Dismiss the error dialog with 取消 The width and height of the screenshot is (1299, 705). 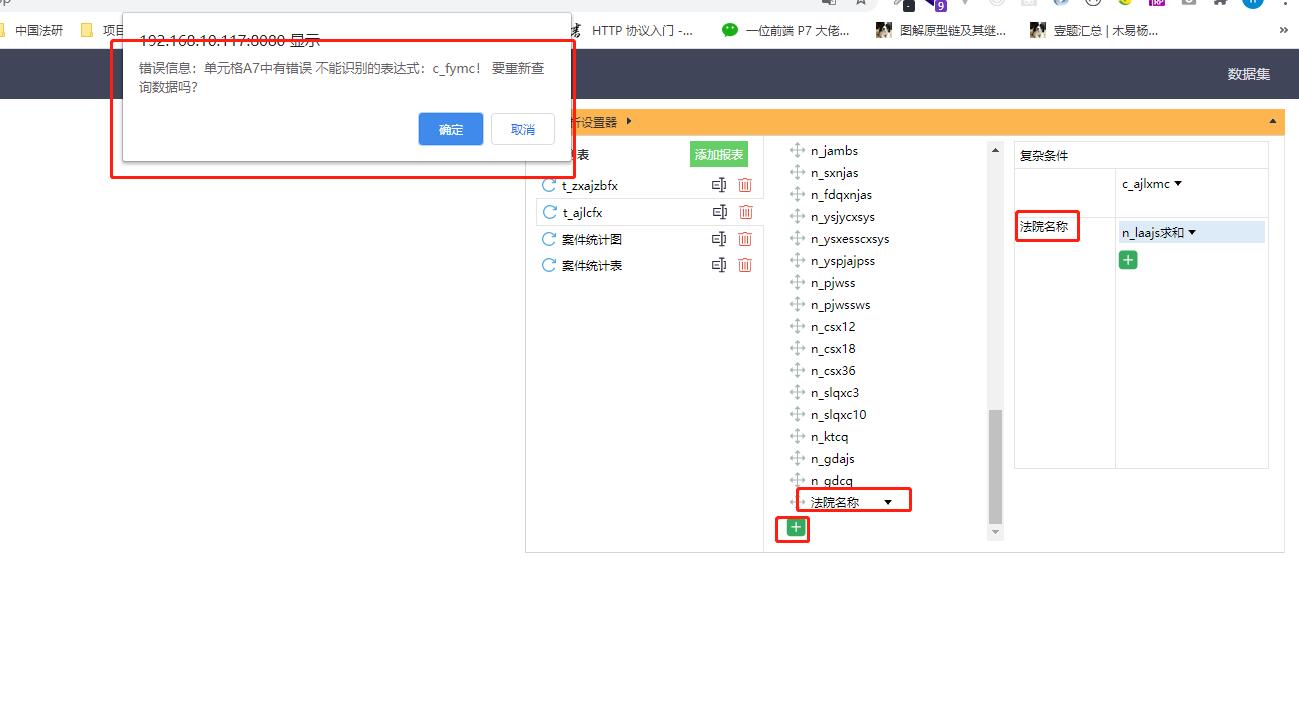[x=523, y=129]
